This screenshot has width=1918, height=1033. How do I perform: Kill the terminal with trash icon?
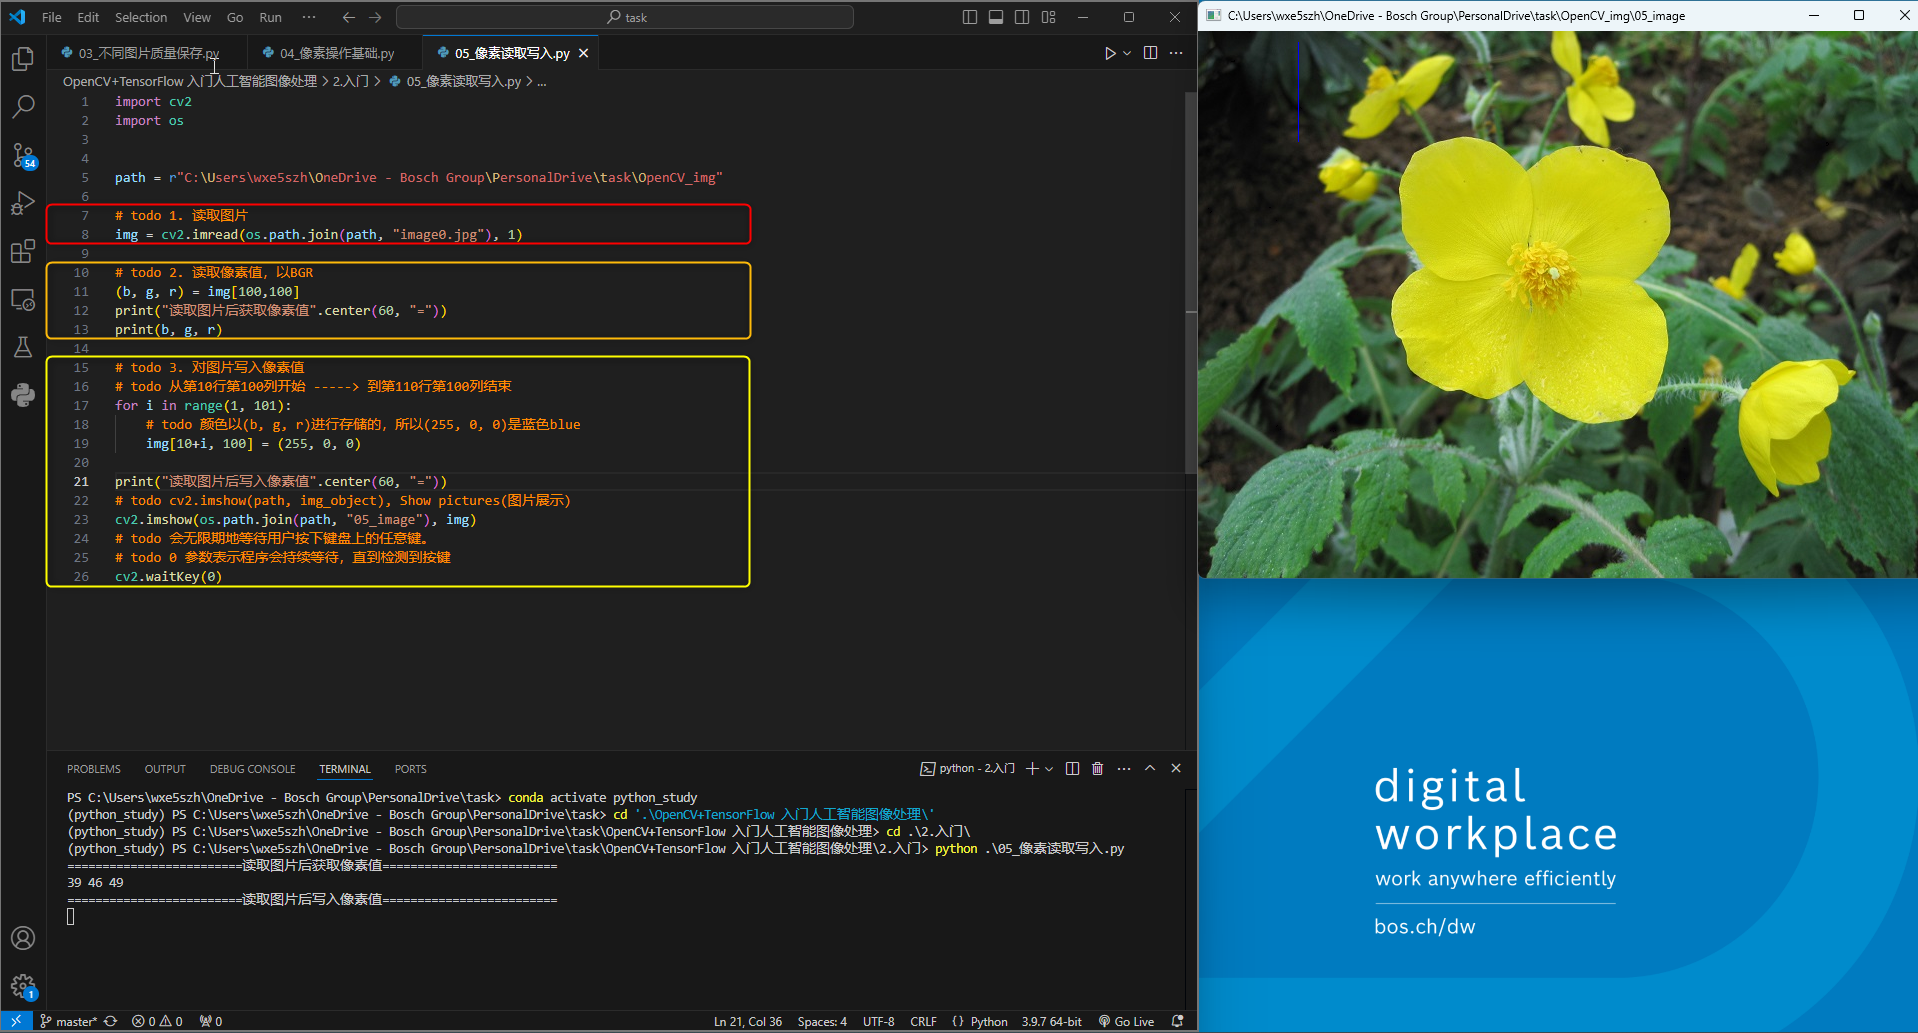pyautogui.click(x=1098, y=768)
